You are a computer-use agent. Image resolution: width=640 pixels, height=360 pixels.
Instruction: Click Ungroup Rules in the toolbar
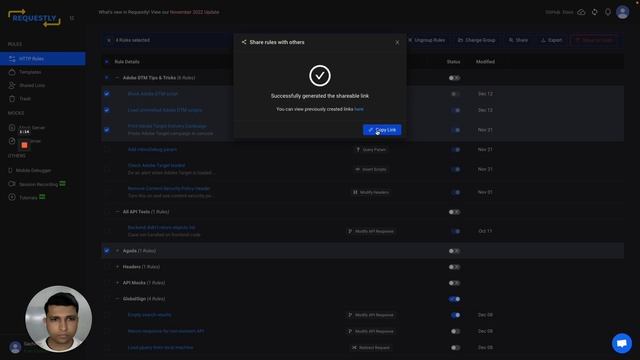click(427, 40)
